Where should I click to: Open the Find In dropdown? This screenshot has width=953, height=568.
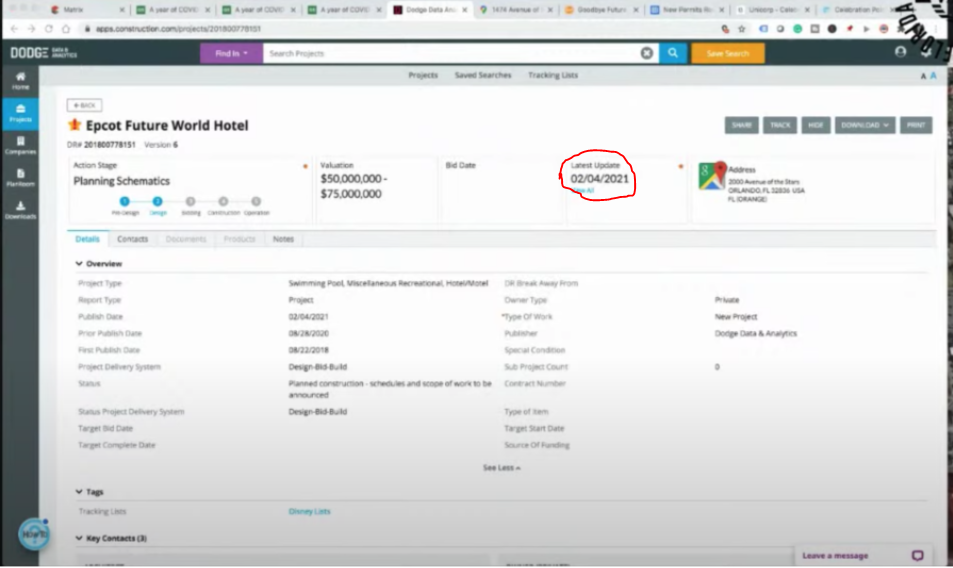tap(231, 53)
